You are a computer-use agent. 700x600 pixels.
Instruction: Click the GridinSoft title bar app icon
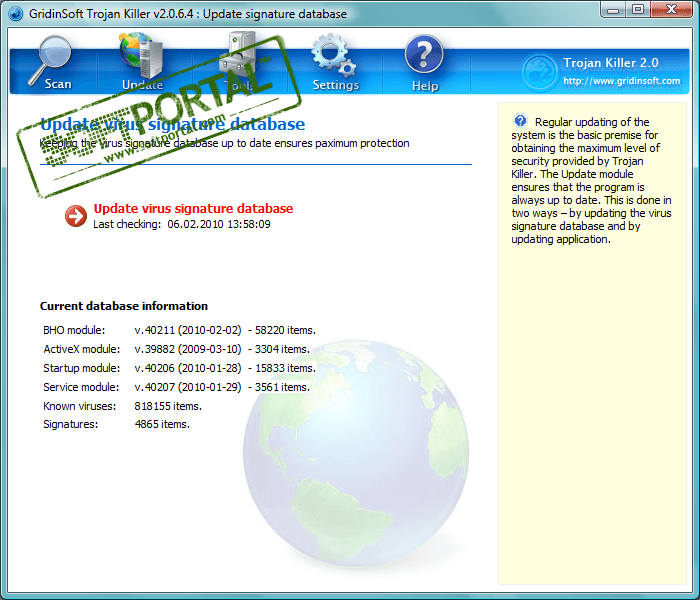pos(16,13)
